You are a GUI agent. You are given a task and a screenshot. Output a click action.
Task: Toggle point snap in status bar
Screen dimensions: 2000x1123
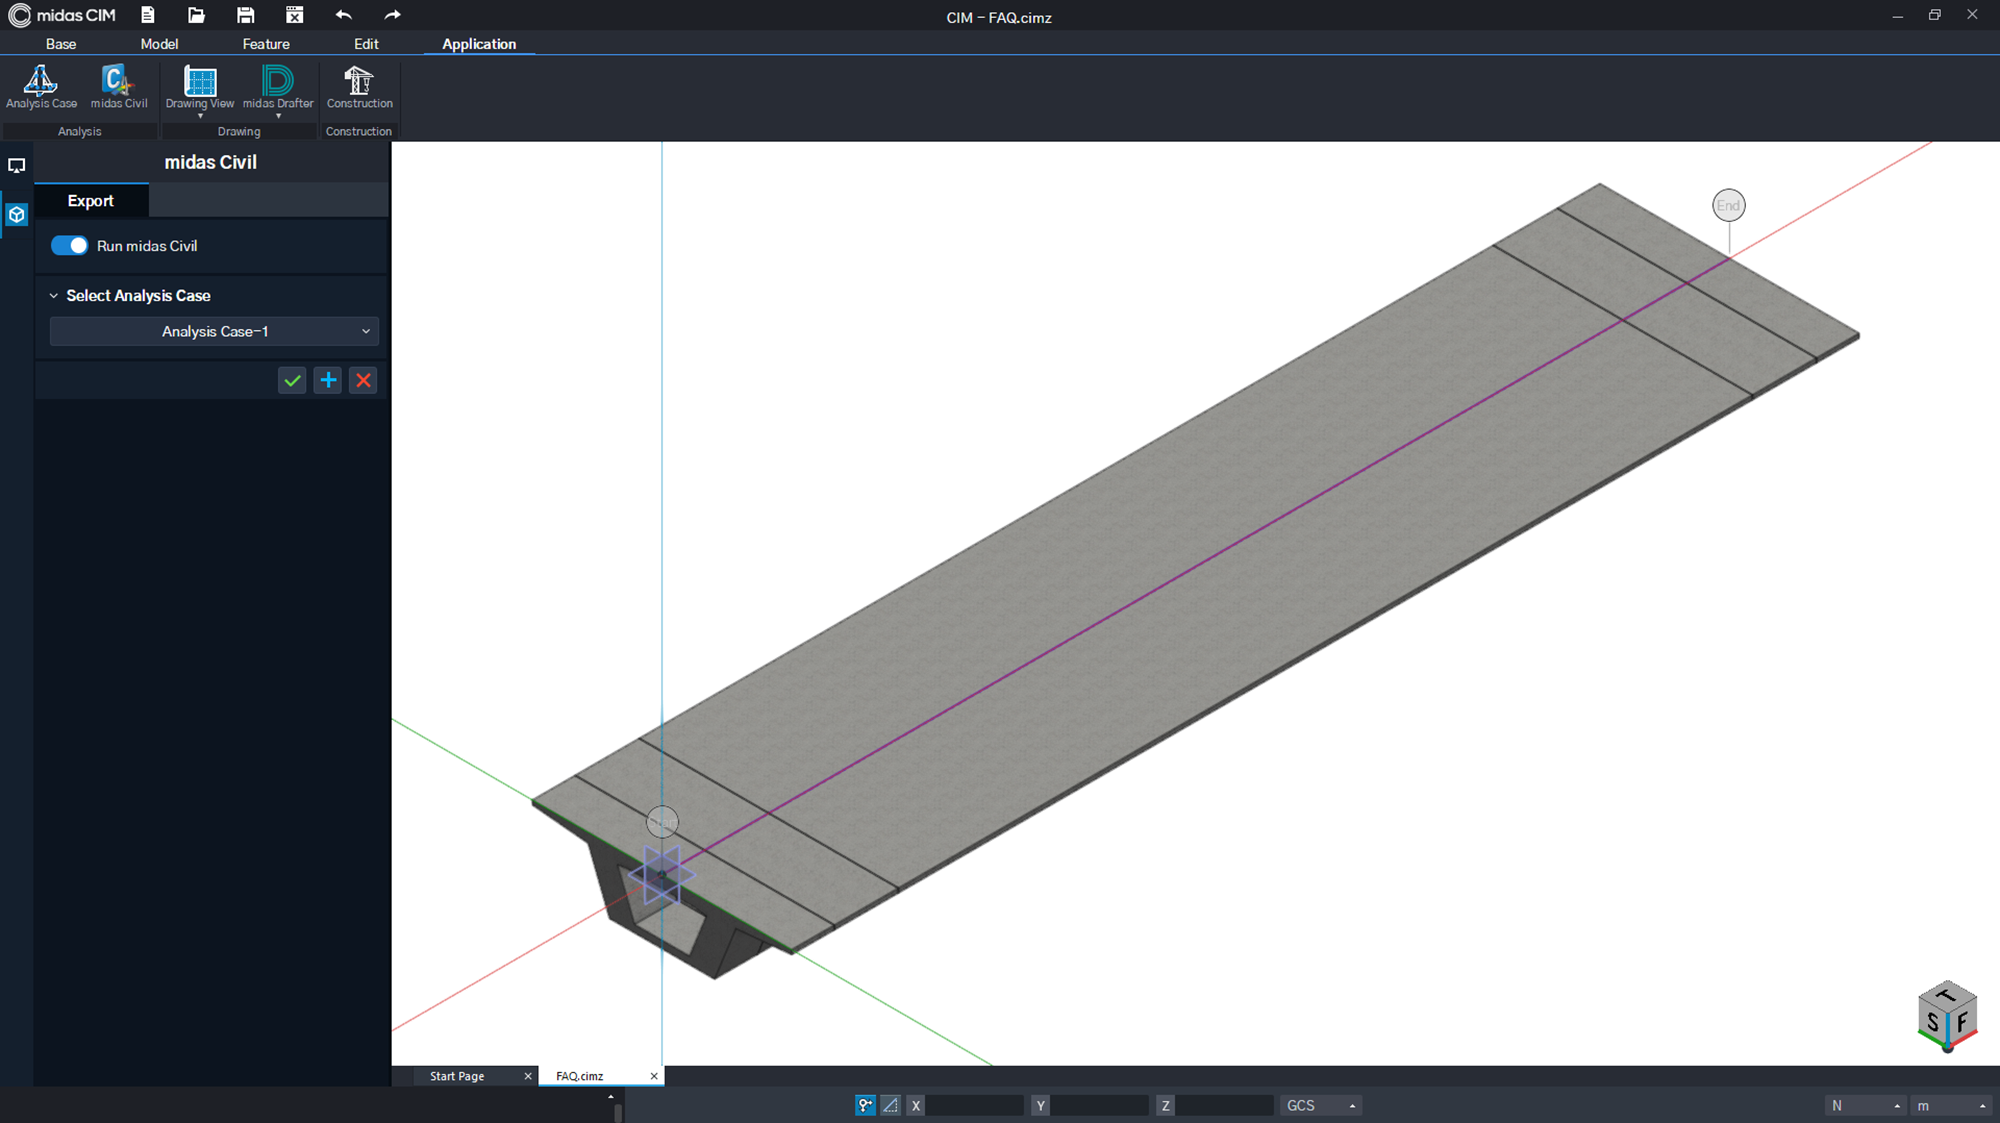865,1105
